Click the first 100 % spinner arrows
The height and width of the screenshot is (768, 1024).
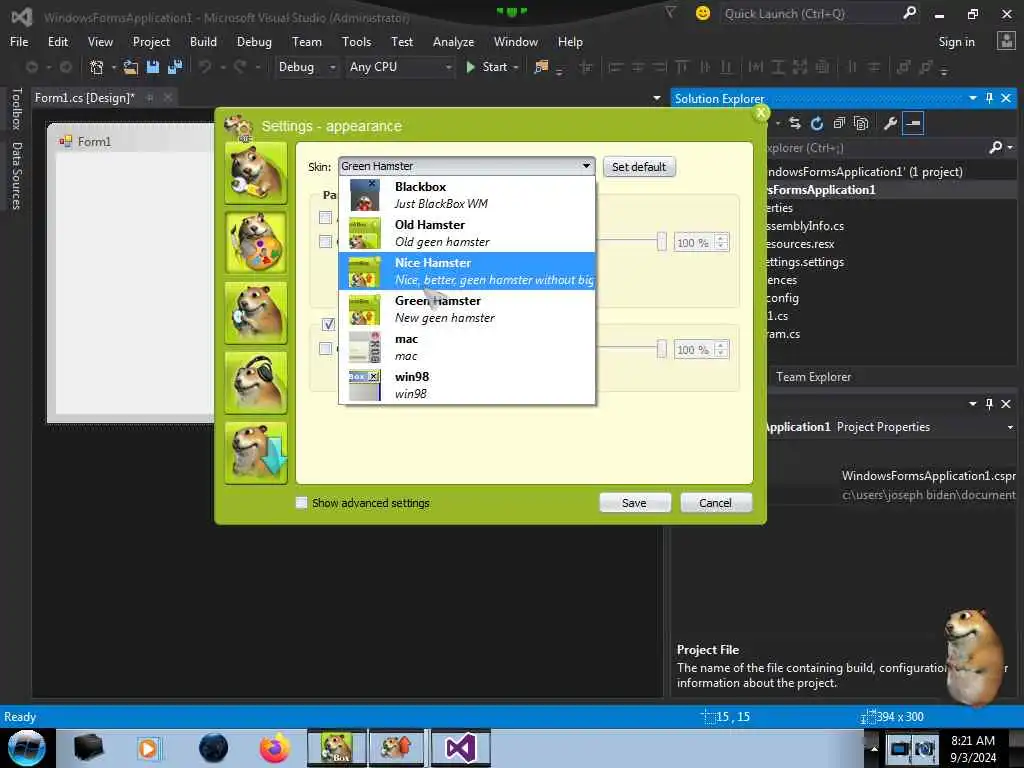[x=721, y=242]
